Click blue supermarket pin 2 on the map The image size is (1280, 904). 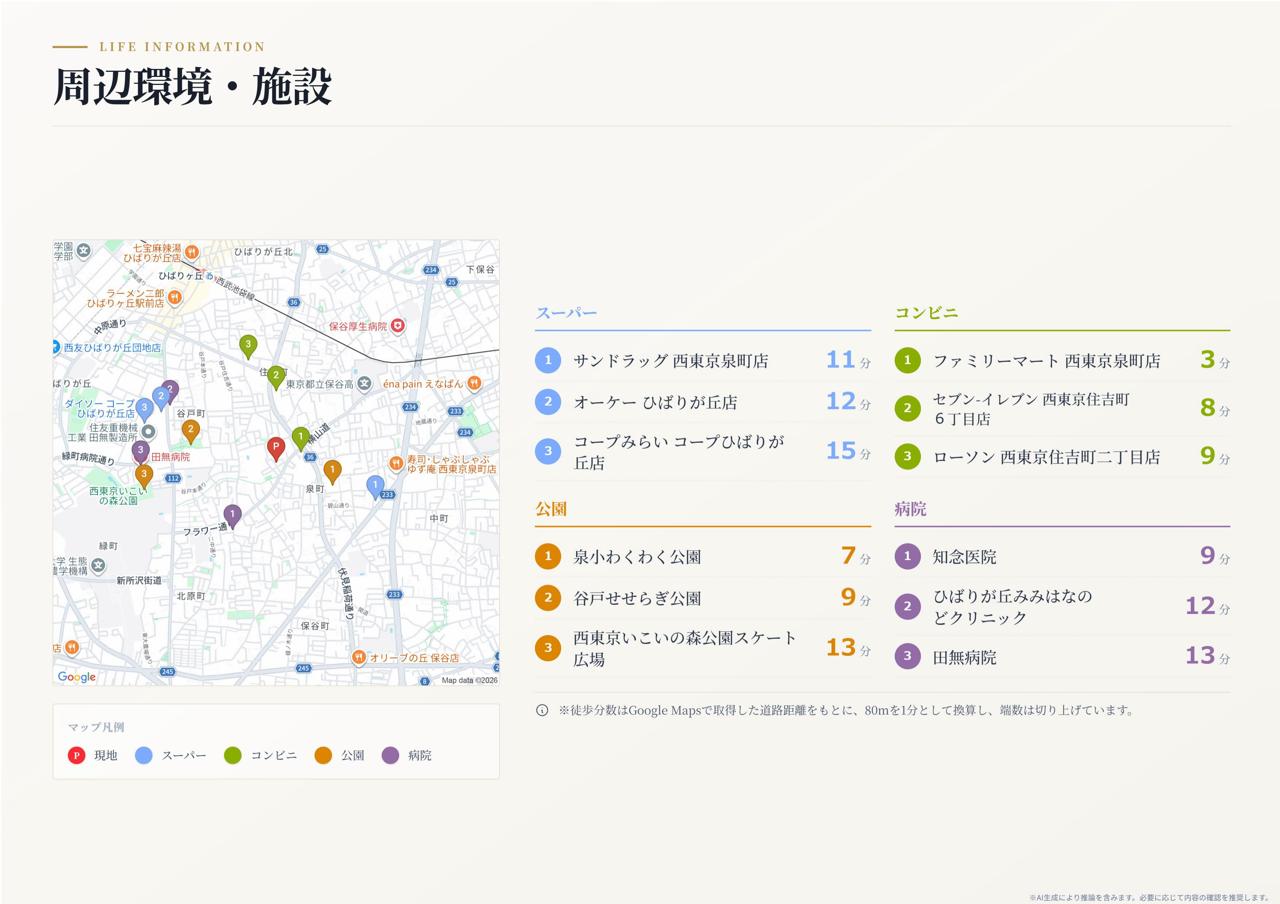point(161,398)
